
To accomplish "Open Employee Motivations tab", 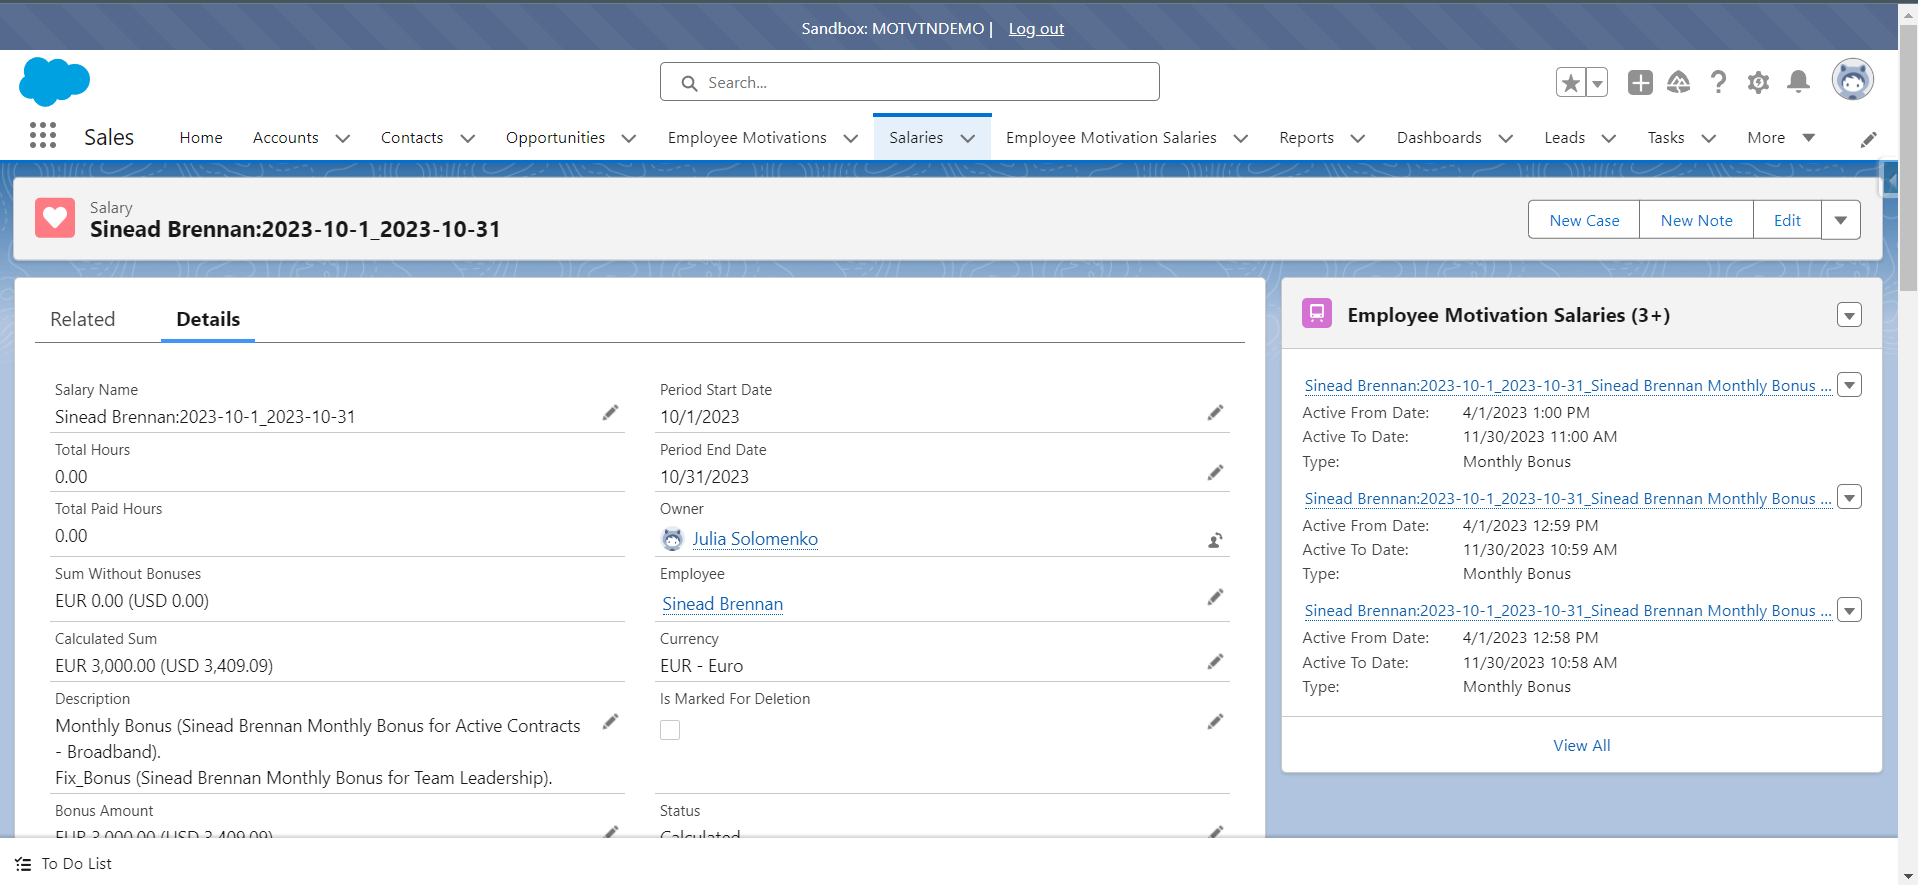I will pos(747,138).
